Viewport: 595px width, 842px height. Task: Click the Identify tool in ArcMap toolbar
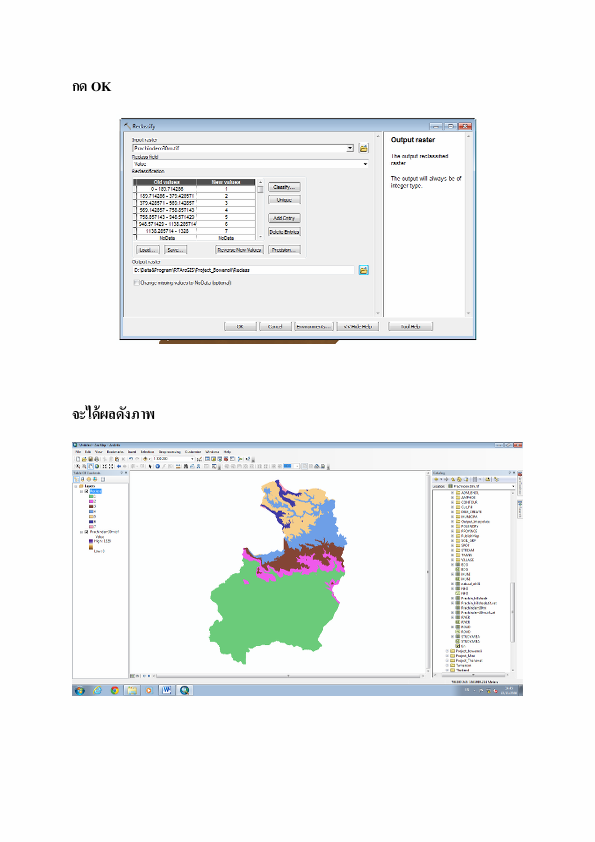pos(157,466)
